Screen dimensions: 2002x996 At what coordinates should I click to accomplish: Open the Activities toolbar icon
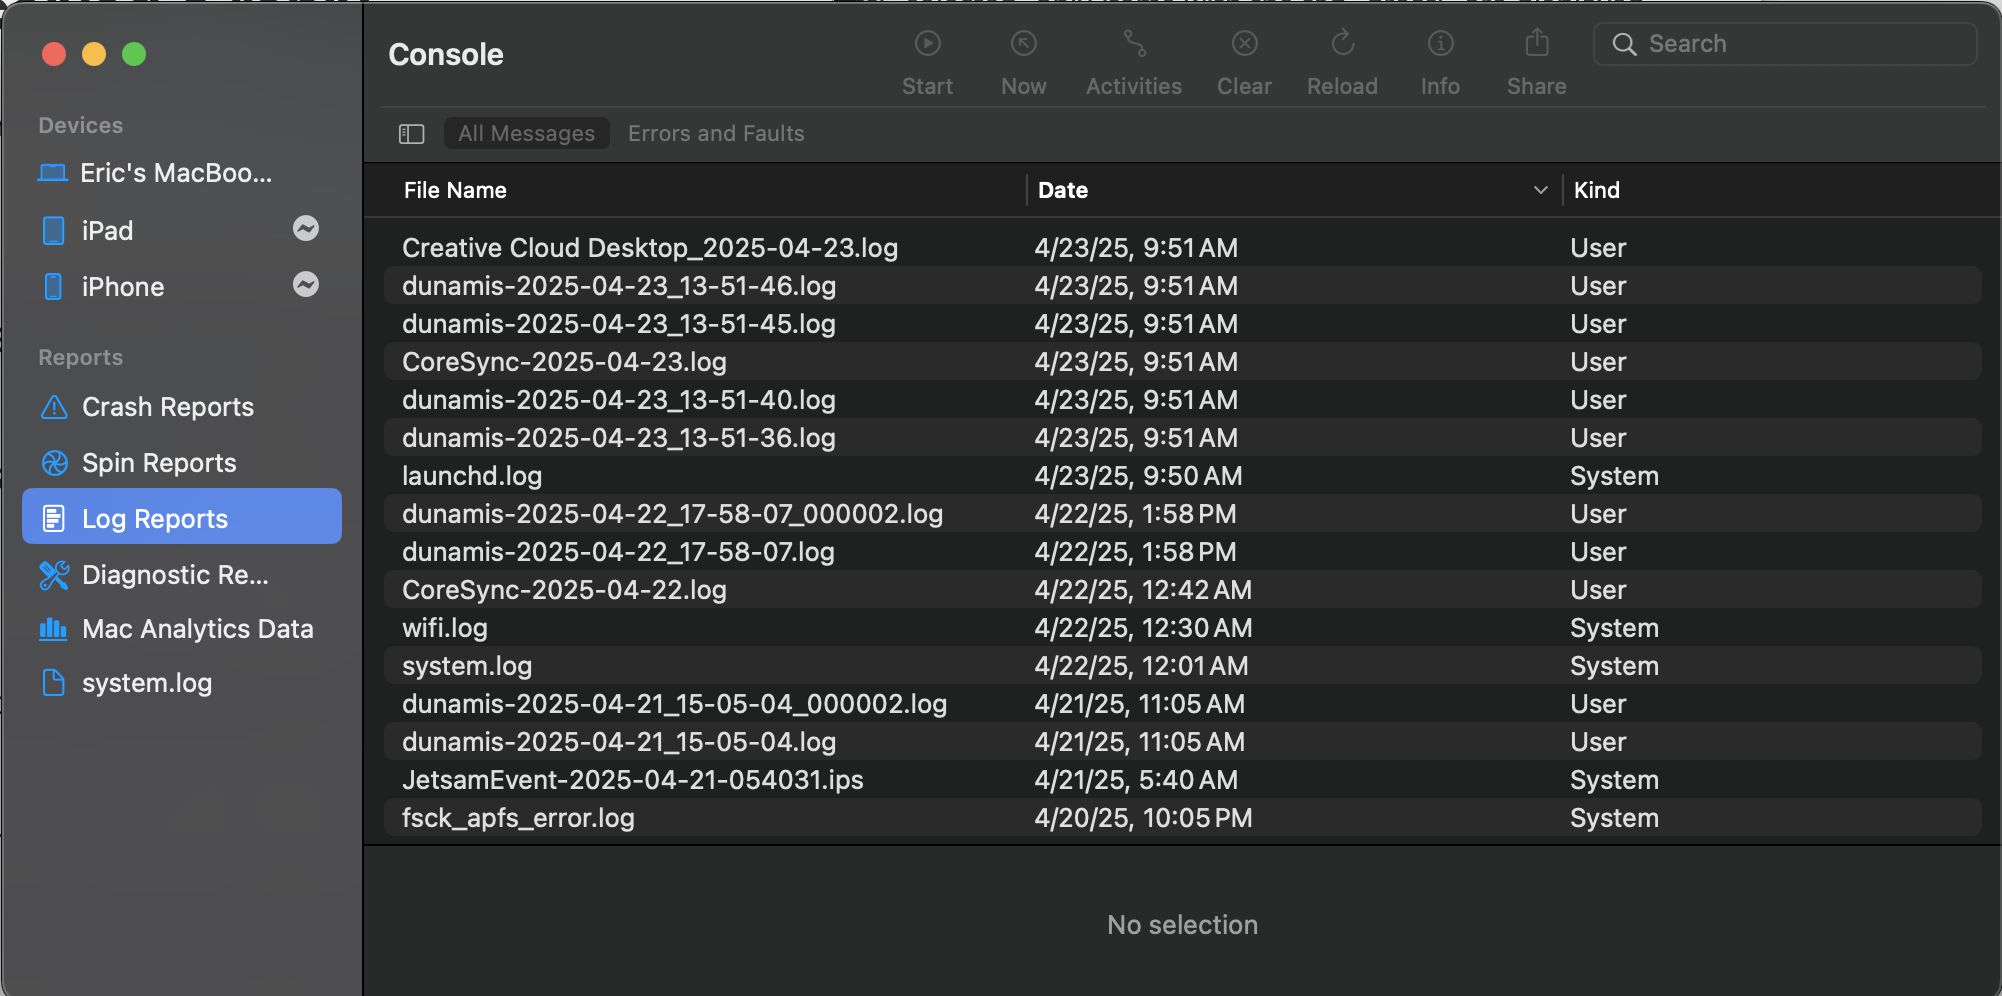[x=1134, y=44]
